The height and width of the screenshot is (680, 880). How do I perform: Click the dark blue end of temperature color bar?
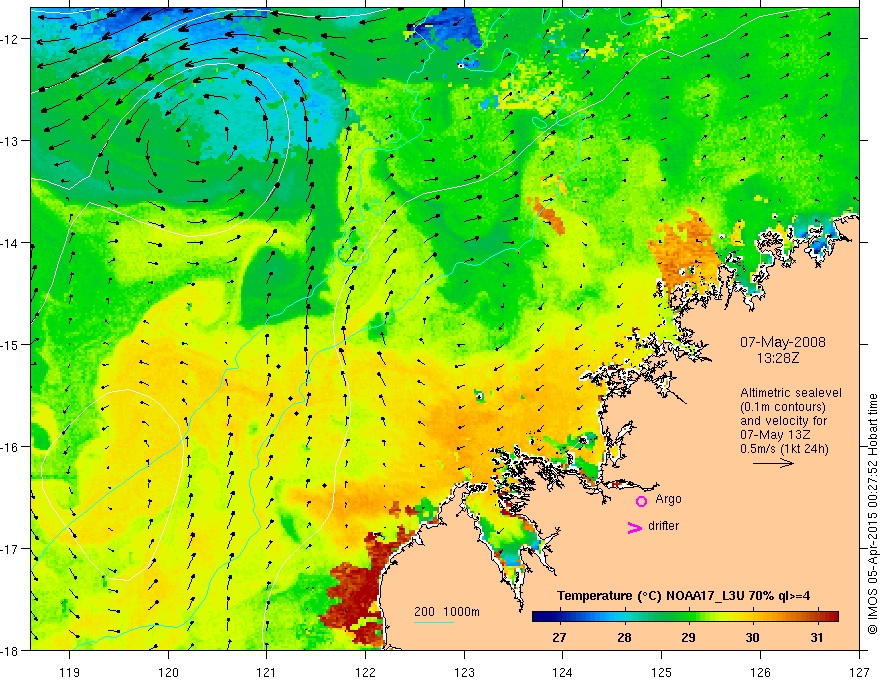click(539, 616)
